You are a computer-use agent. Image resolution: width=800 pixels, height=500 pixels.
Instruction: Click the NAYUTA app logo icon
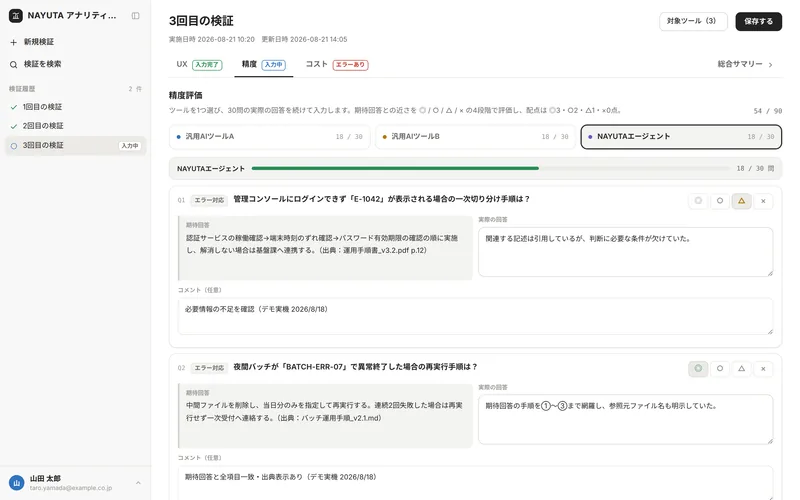(16, 16)
